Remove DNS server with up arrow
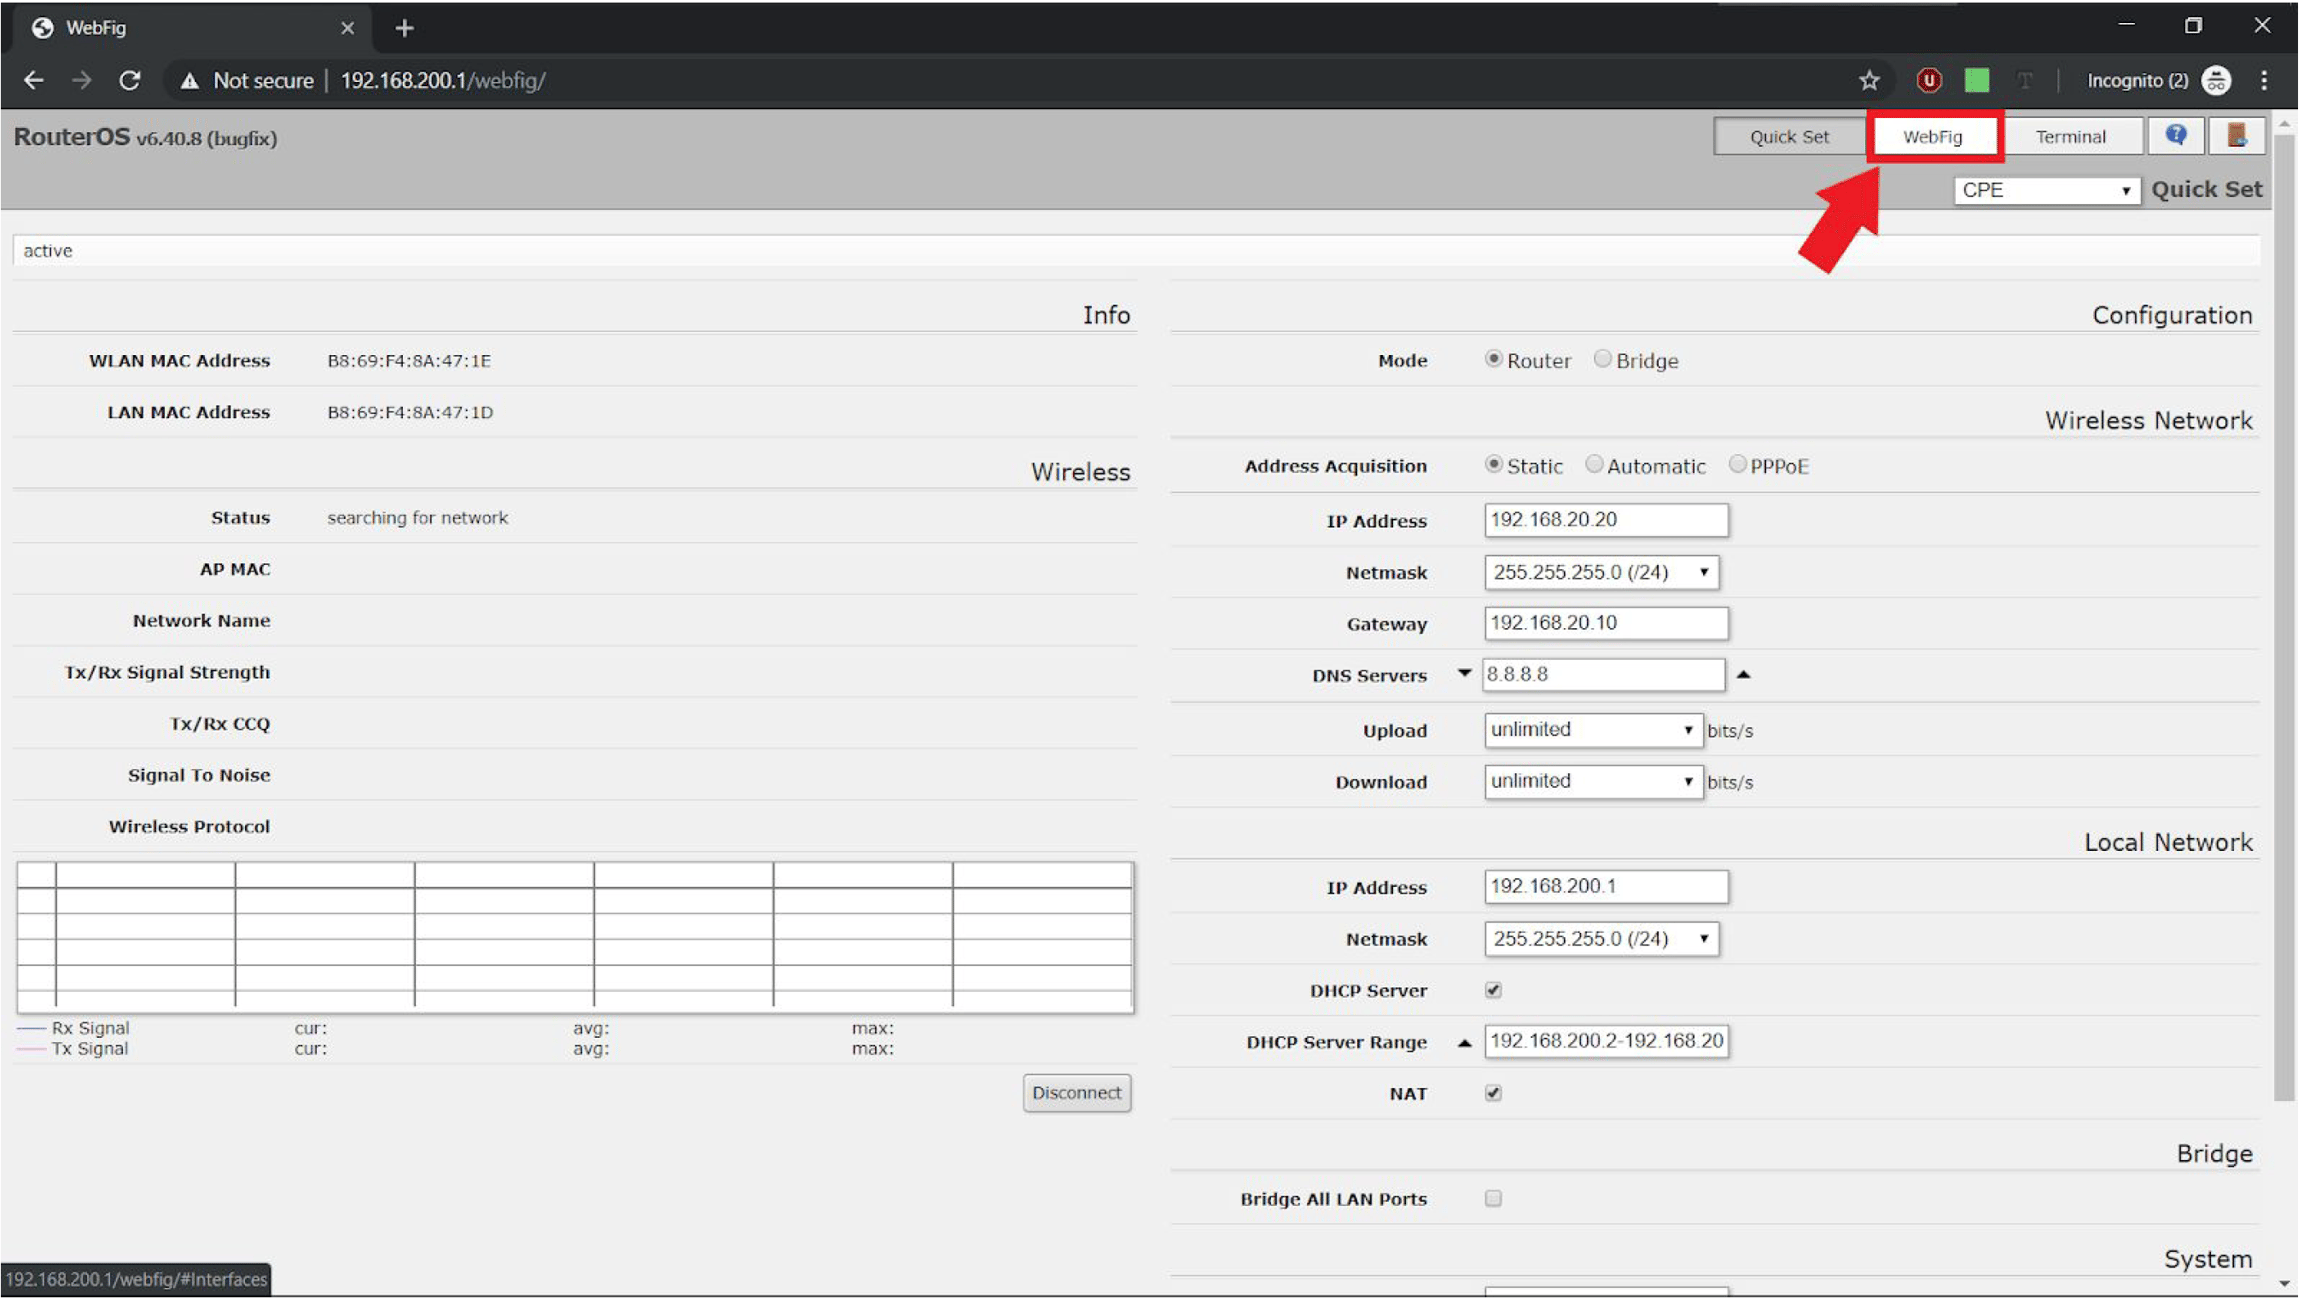 (x=1743, y=674)
